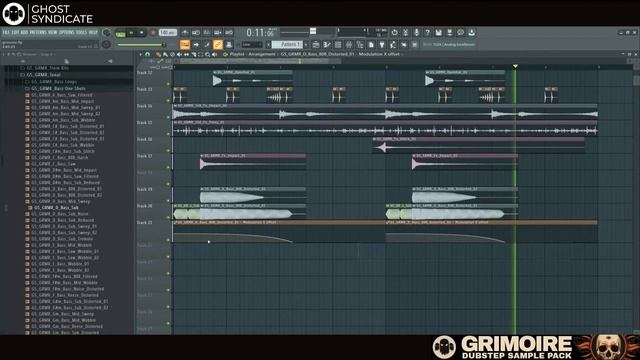640x360 pixels.
Task: Open the PATTERNS menu
Action: (38, 32)
